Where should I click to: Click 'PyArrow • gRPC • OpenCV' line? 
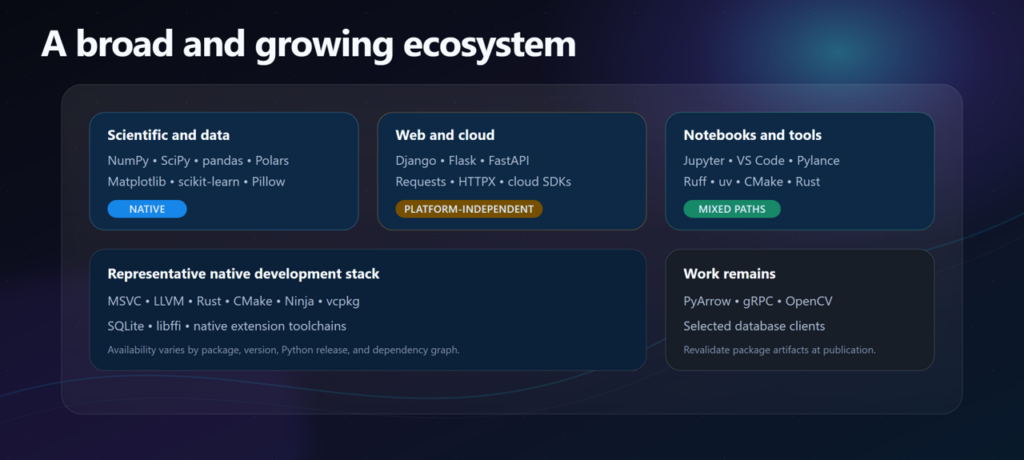coord(758,302)
